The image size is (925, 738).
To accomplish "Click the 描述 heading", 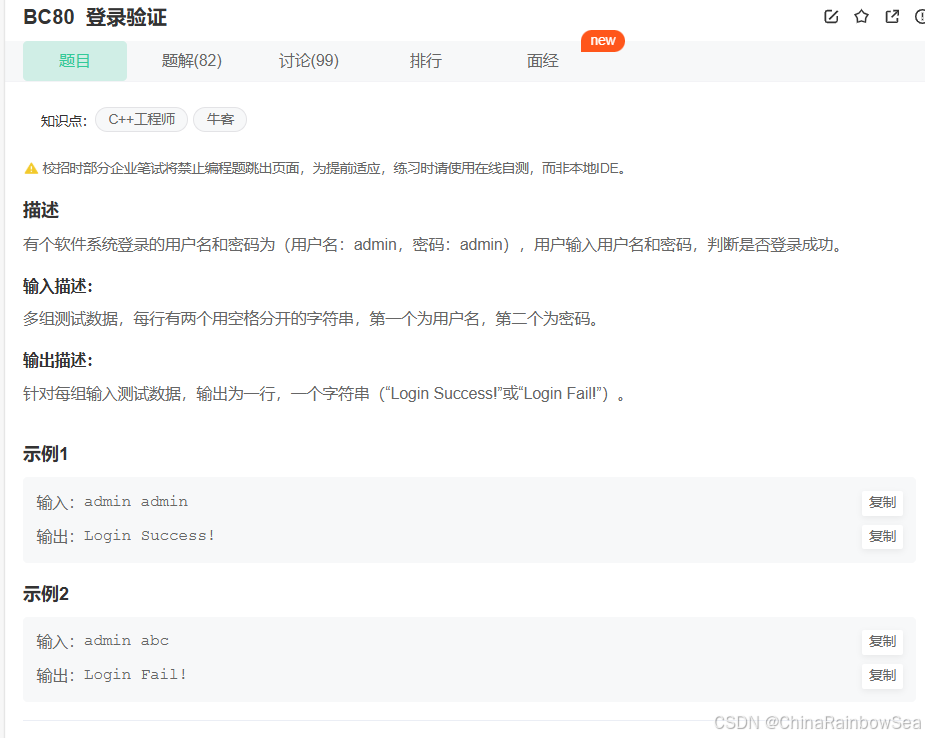I will point(41,210).
